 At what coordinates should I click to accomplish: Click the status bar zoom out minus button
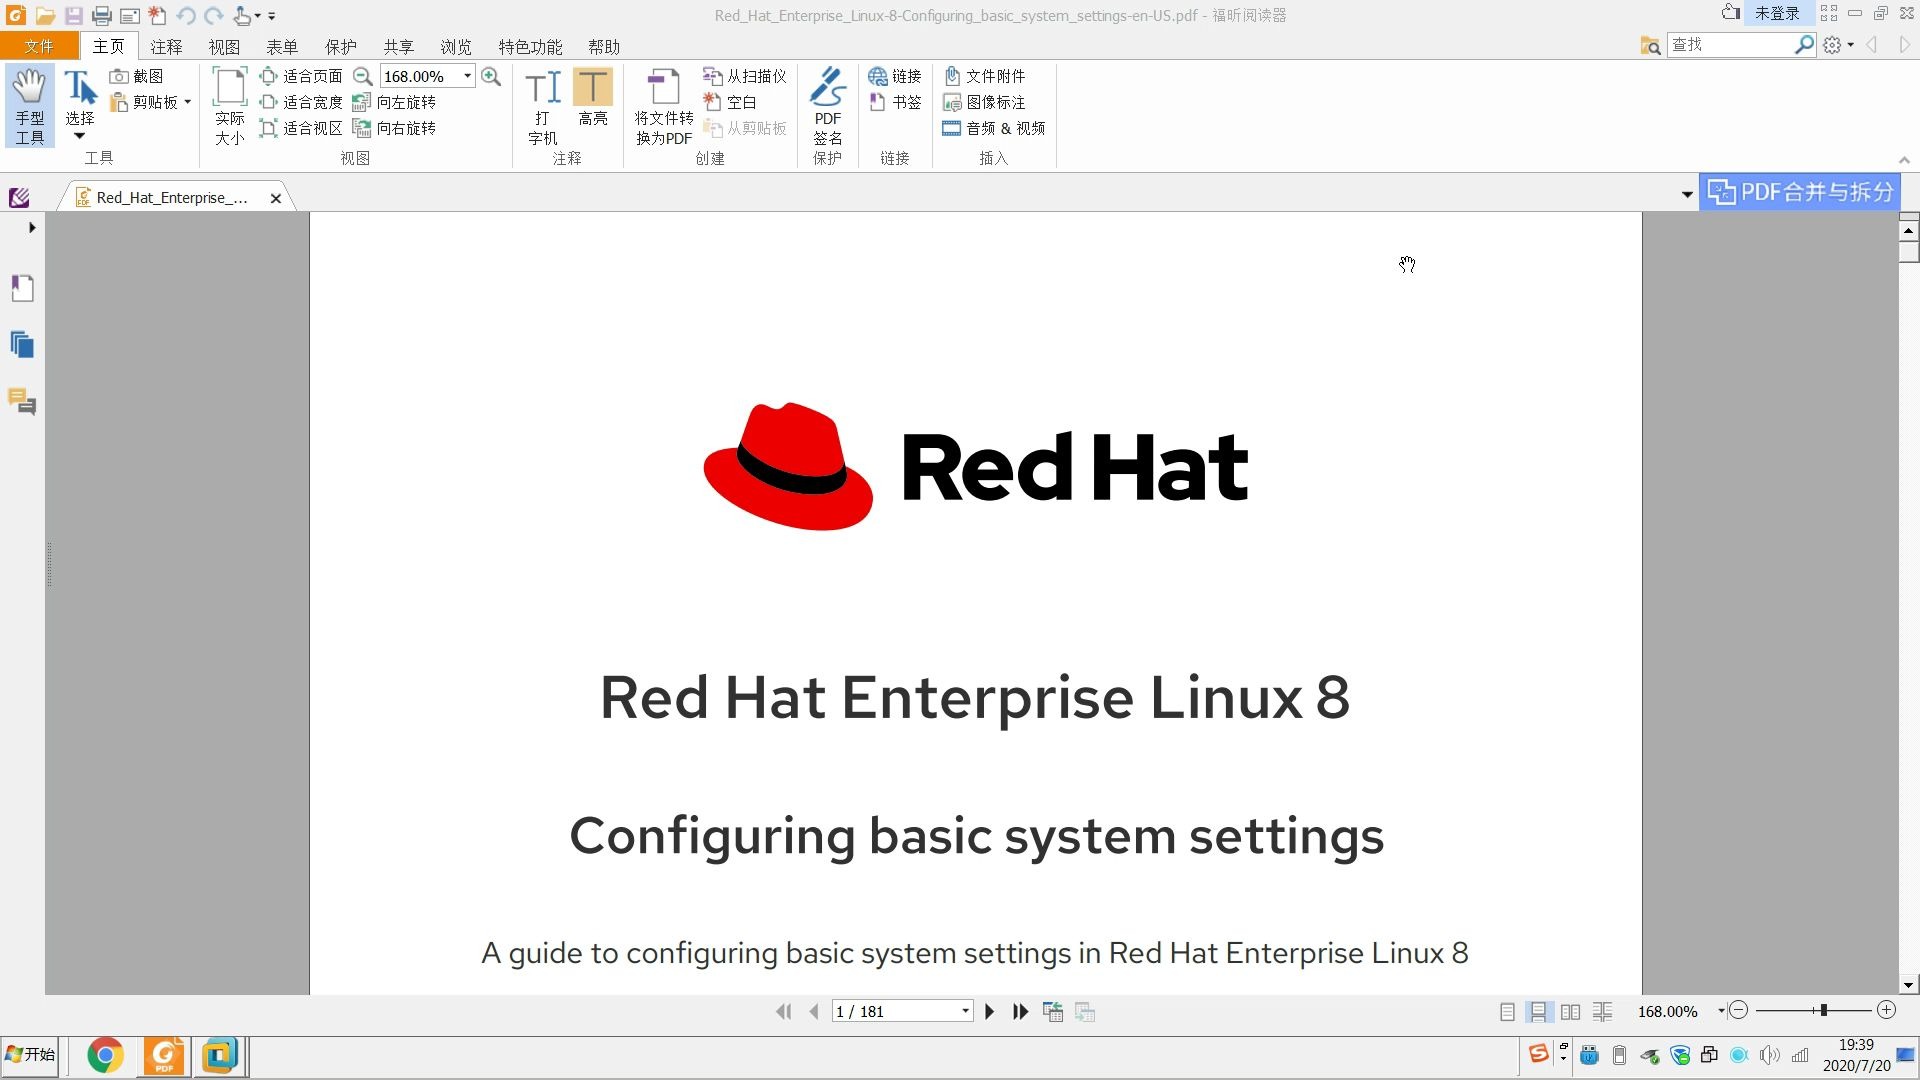click(1738, 1011)
